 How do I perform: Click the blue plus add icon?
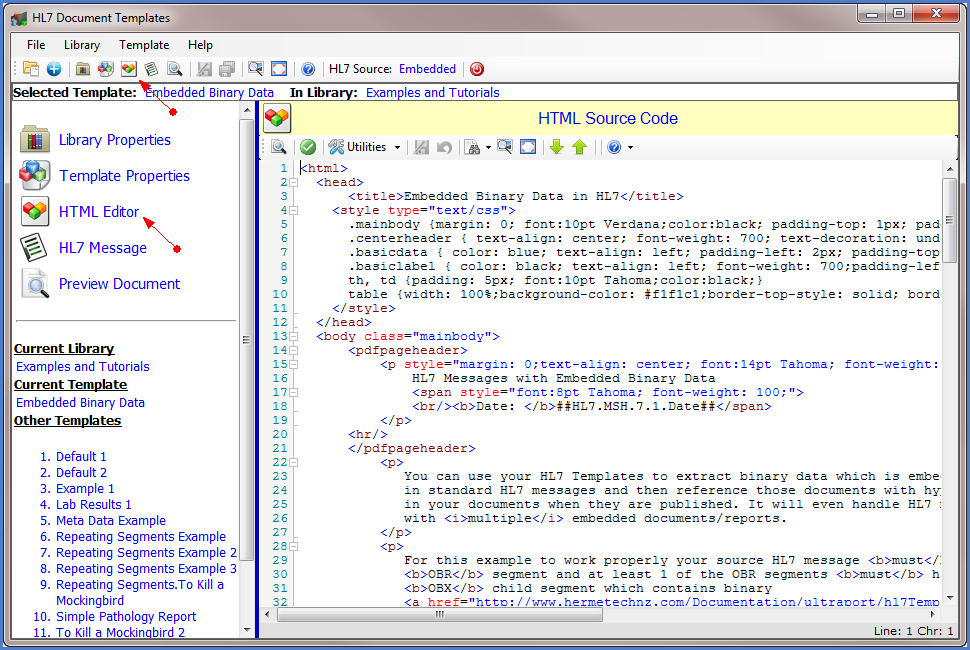pyautogui.click(x=54, y=69)
